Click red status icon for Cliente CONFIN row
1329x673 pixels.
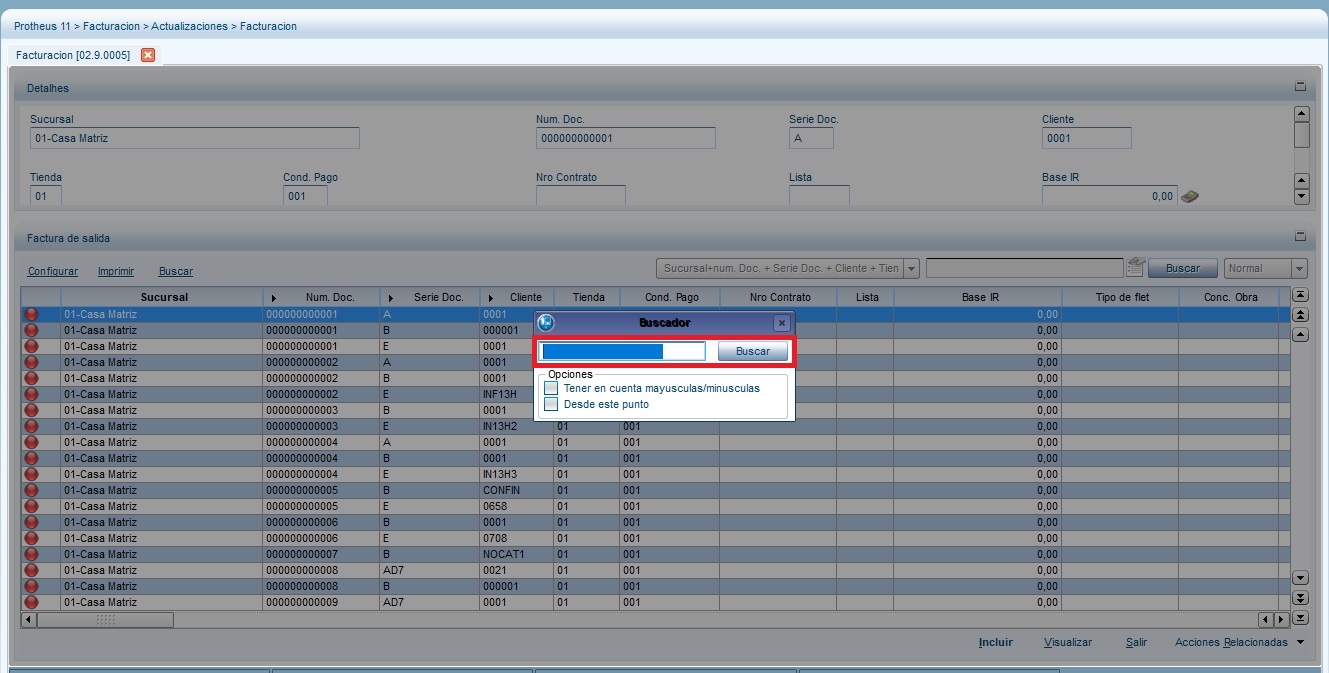point(31,490)
